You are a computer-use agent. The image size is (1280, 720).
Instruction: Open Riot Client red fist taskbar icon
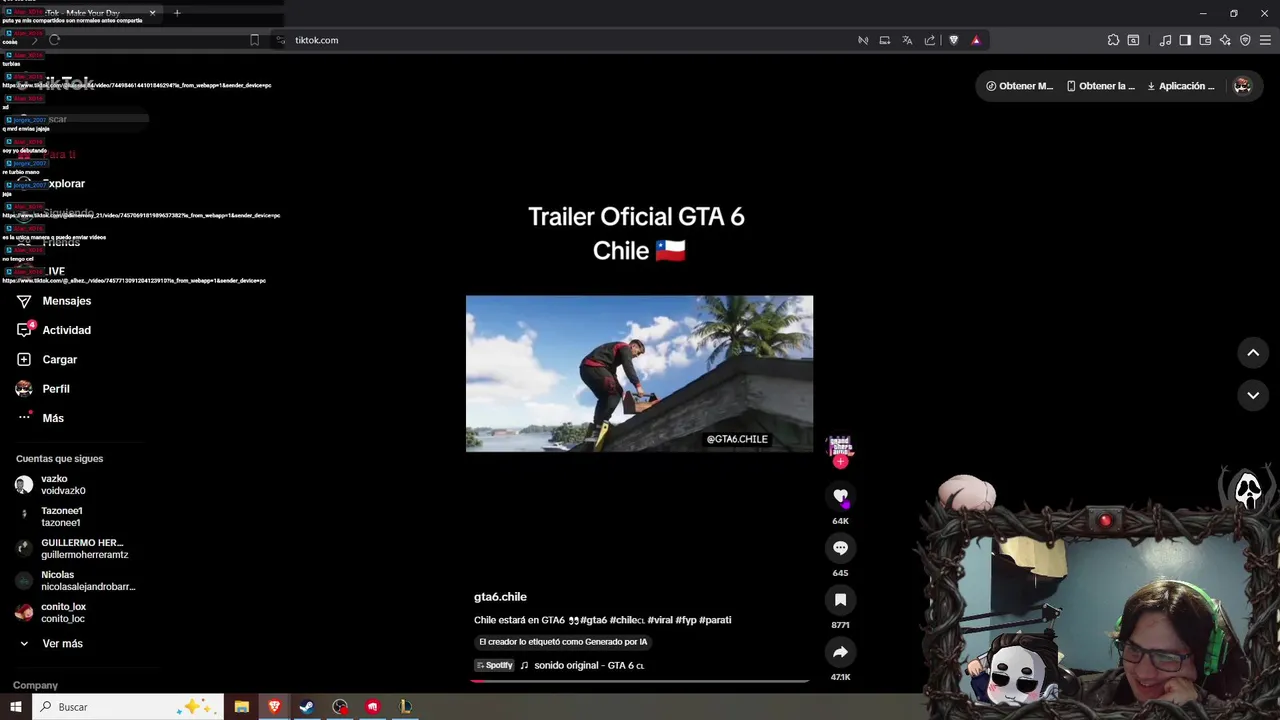[373, 707]
